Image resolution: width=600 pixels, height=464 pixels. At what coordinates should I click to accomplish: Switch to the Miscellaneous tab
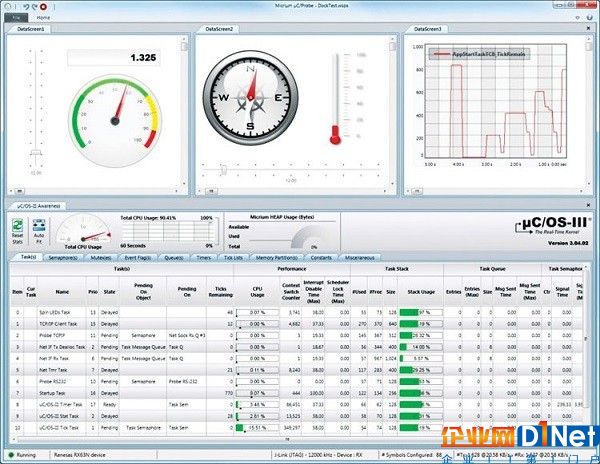pyautogui.click(x=360, y=258)
